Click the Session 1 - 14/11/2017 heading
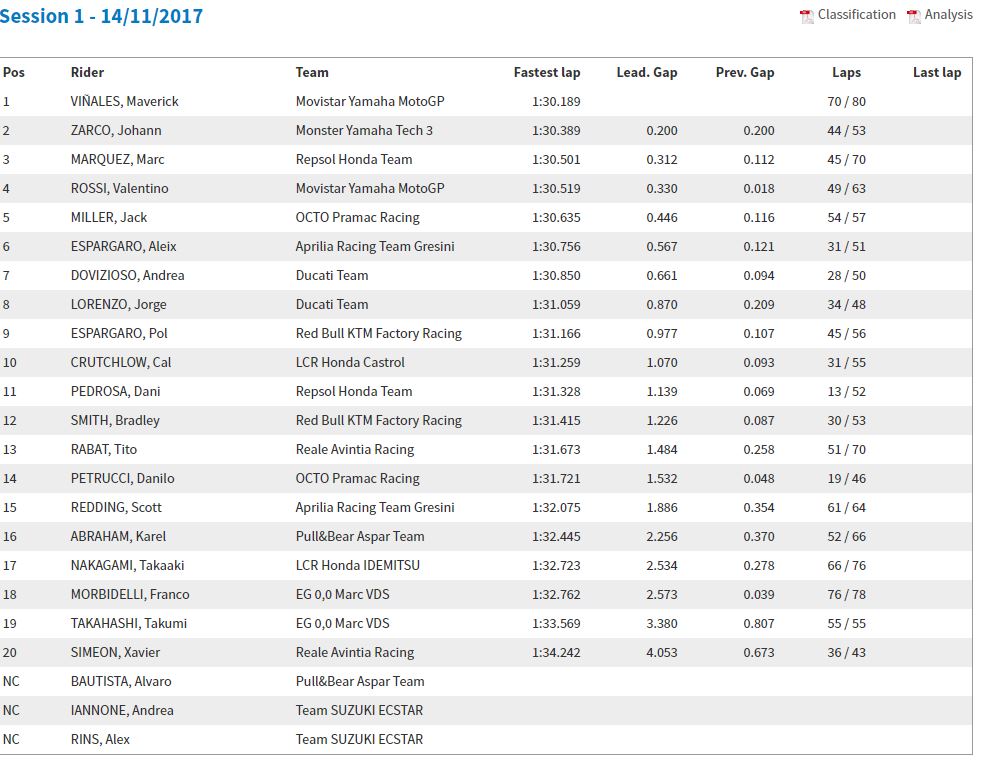This screenshot has width=981, height=769. [x=101, y=16]
